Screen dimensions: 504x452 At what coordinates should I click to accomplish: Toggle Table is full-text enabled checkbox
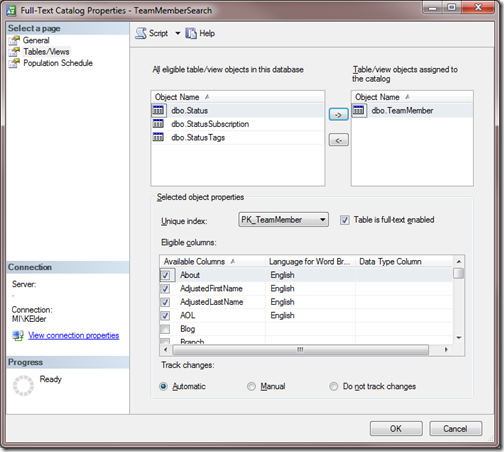[x=345, y=220]
